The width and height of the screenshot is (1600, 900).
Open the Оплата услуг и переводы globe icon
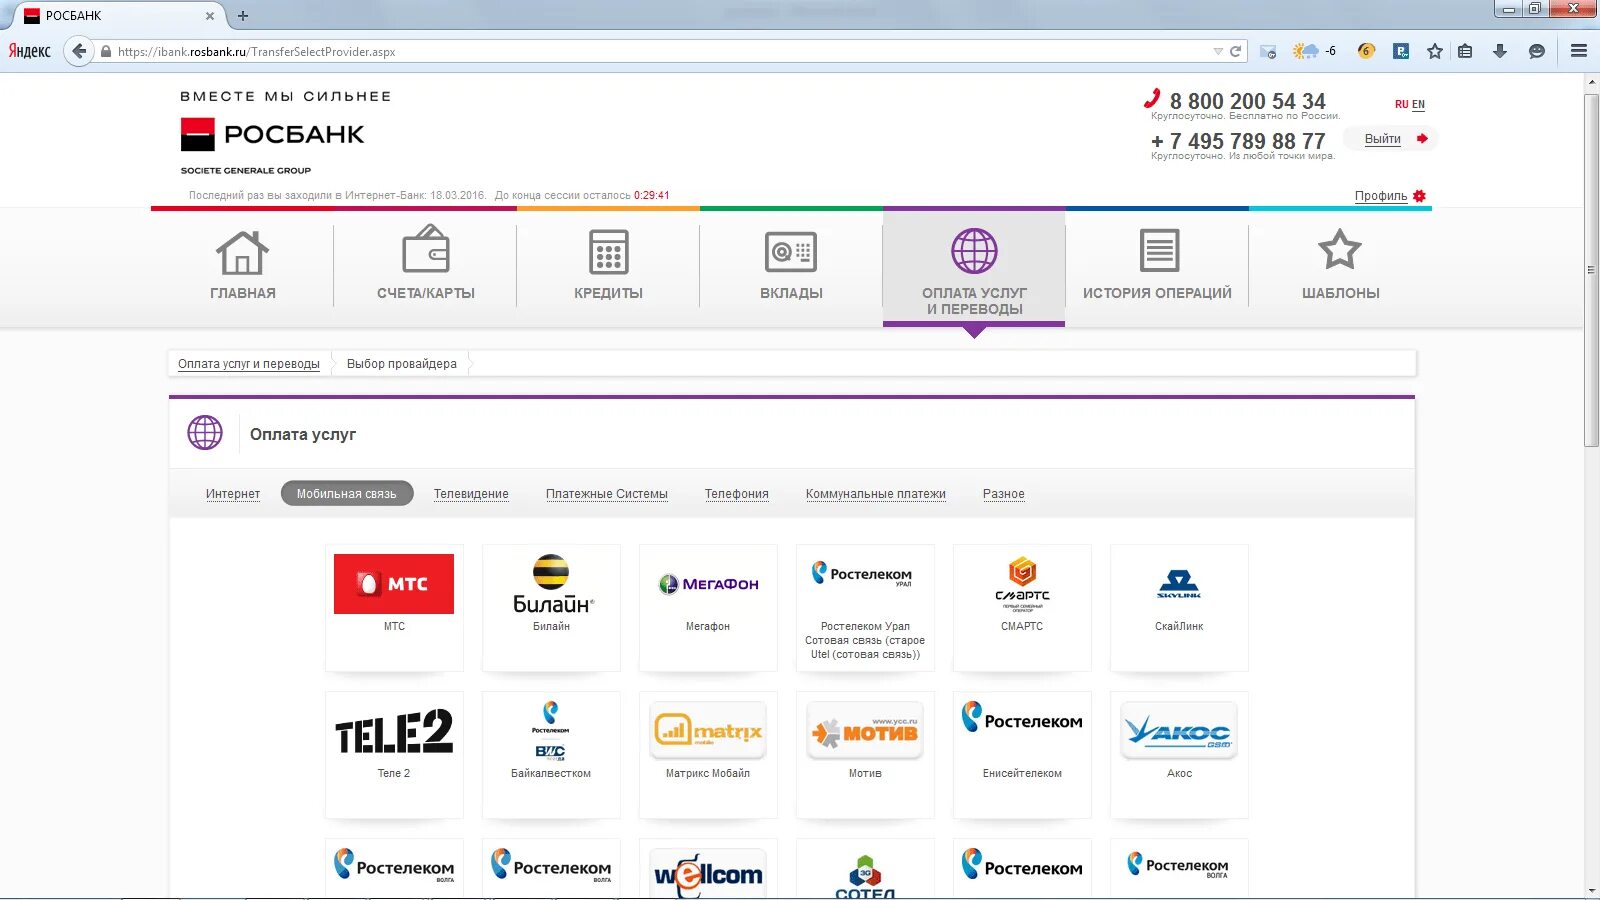[x=974, y=251]
